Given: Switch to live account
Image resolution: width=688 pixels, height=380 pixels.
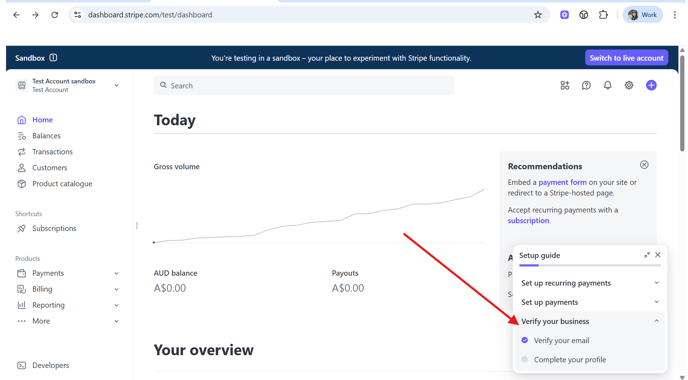Looking at the screenshot, I should tap(626, 58).
